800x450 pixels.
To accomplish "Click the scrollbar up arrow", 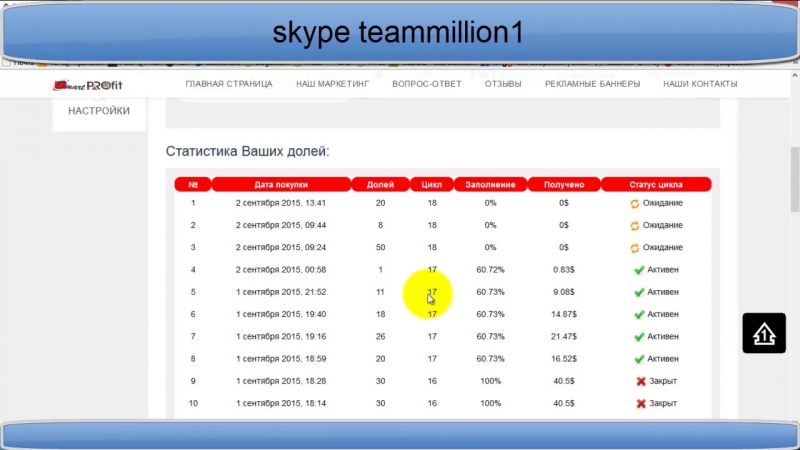I will point(794,75).
